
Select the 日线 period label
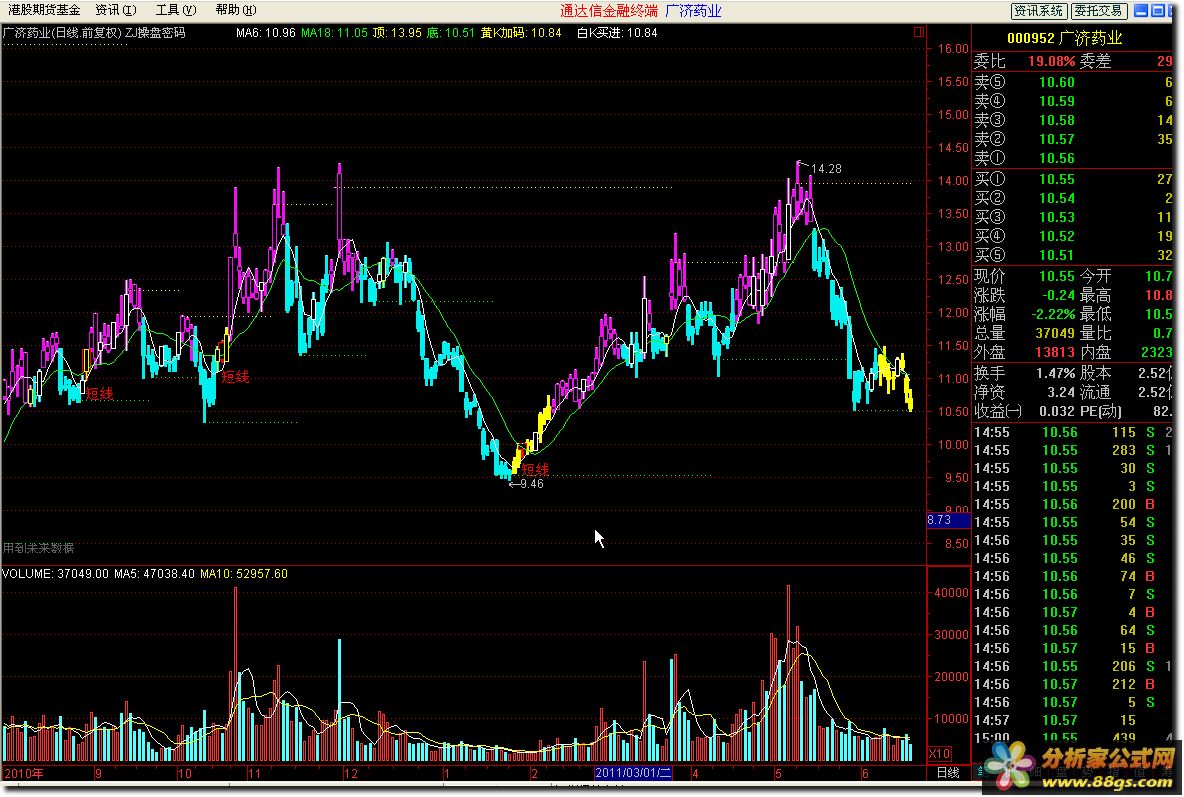(x=948, y=773)
